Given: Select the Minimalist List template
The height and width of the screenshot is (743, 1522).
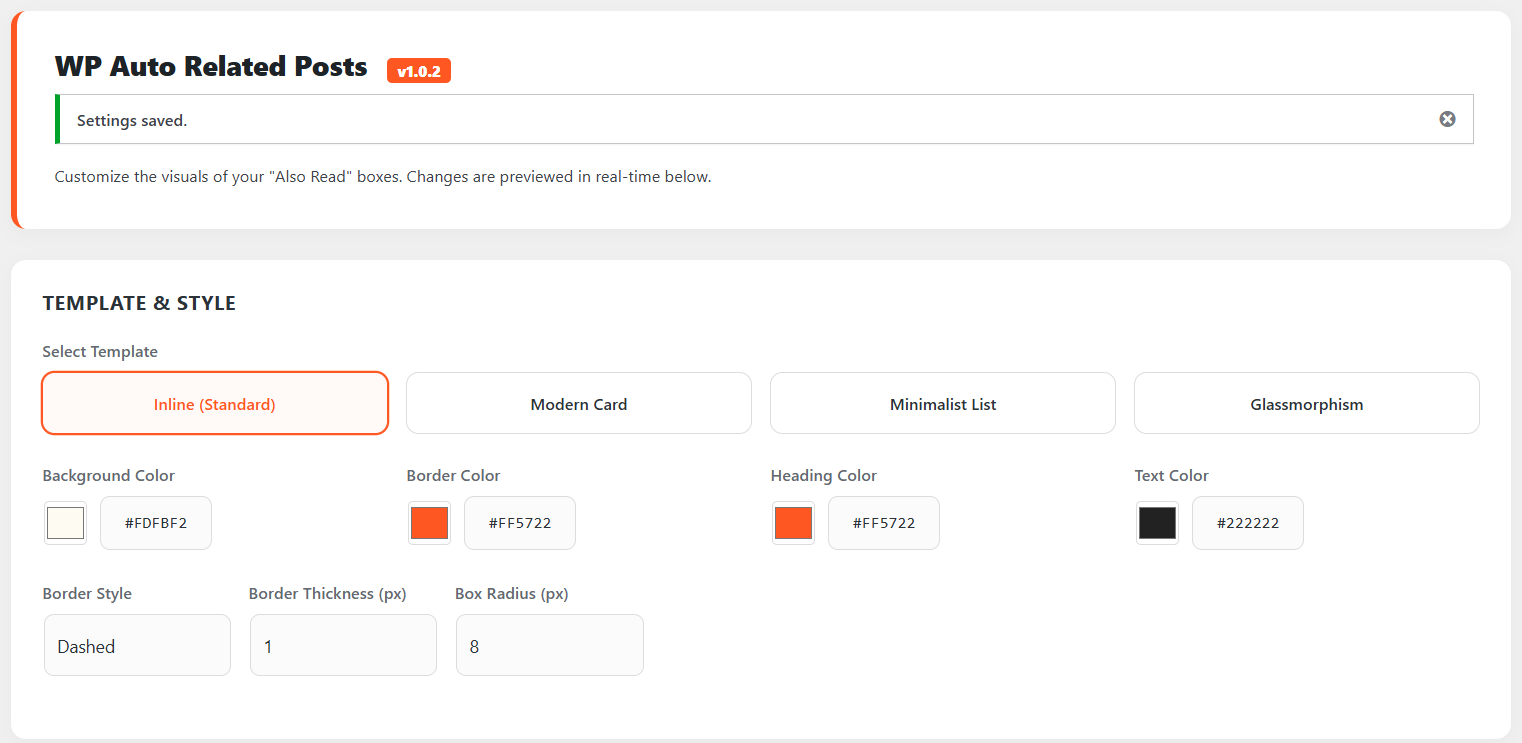Looking at the screenshot, I should [x=942, y=403].
